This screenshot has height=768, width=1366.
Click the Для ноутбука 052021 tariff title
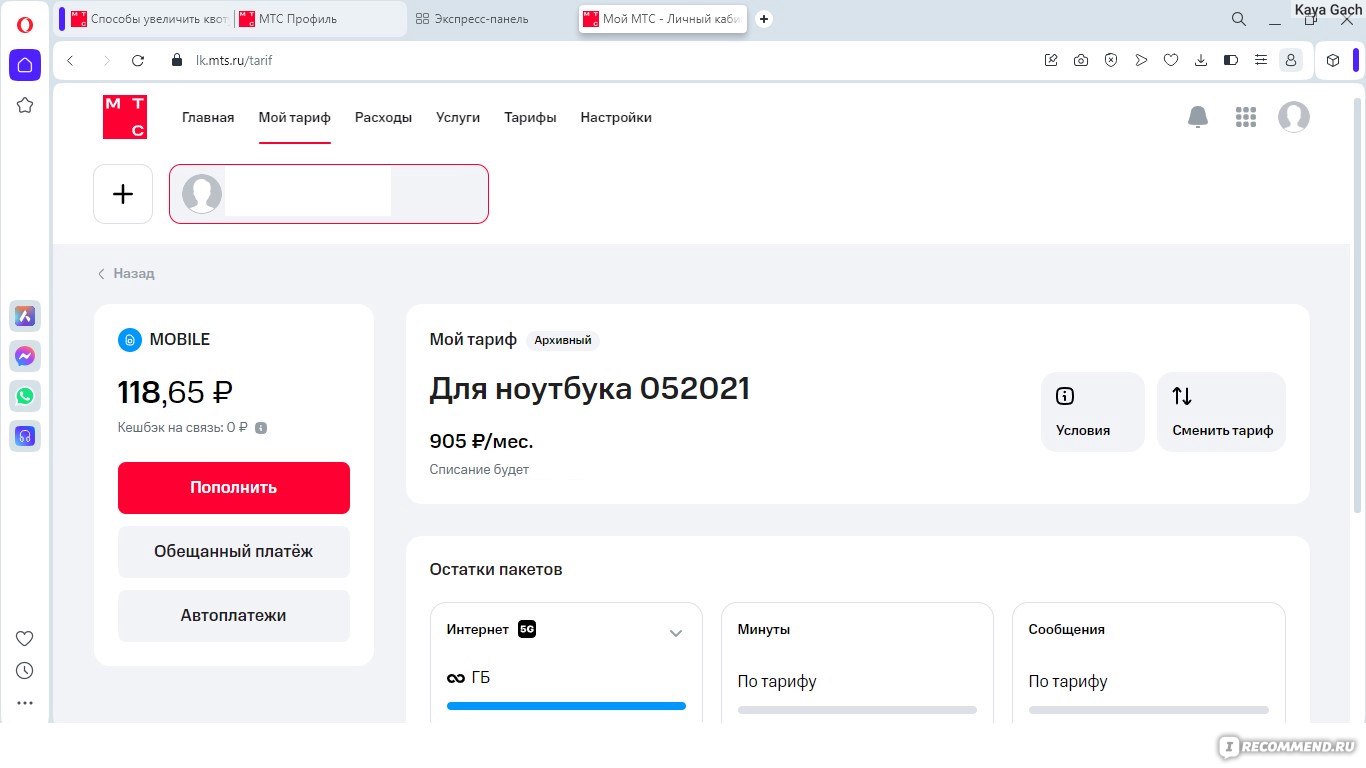[590, 388]
